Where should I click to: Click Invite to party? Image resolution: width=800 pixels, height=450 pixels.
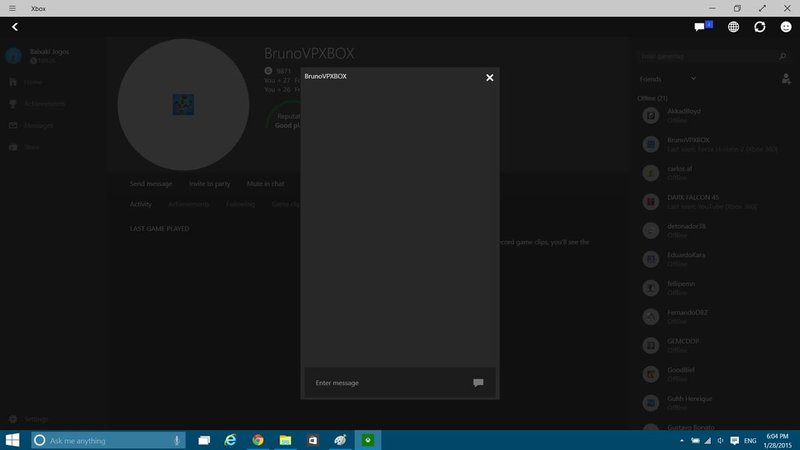click(x=209, y=184)
